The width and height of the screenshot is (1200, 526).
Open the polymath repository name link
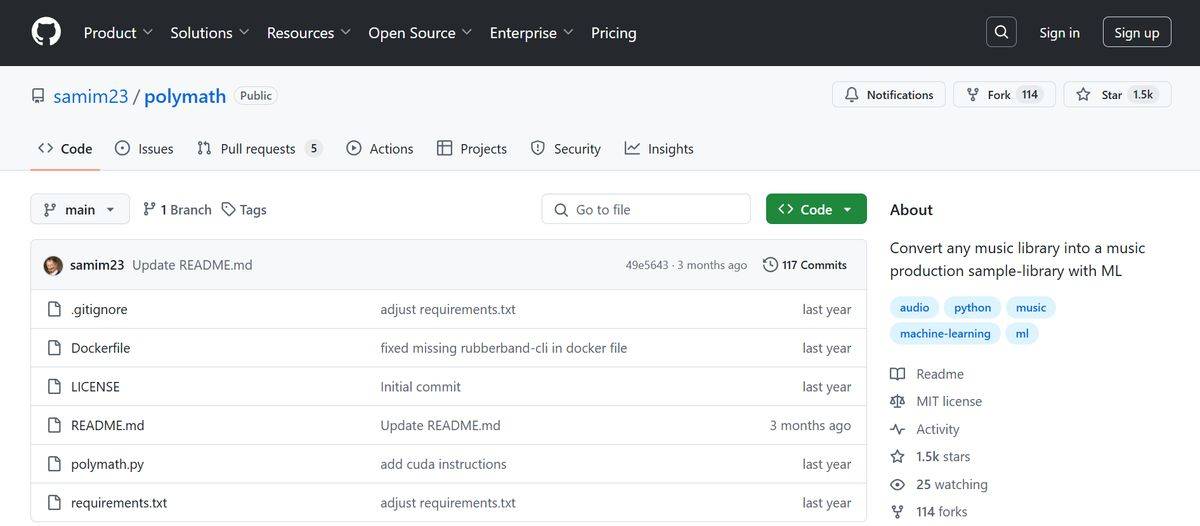185,96
